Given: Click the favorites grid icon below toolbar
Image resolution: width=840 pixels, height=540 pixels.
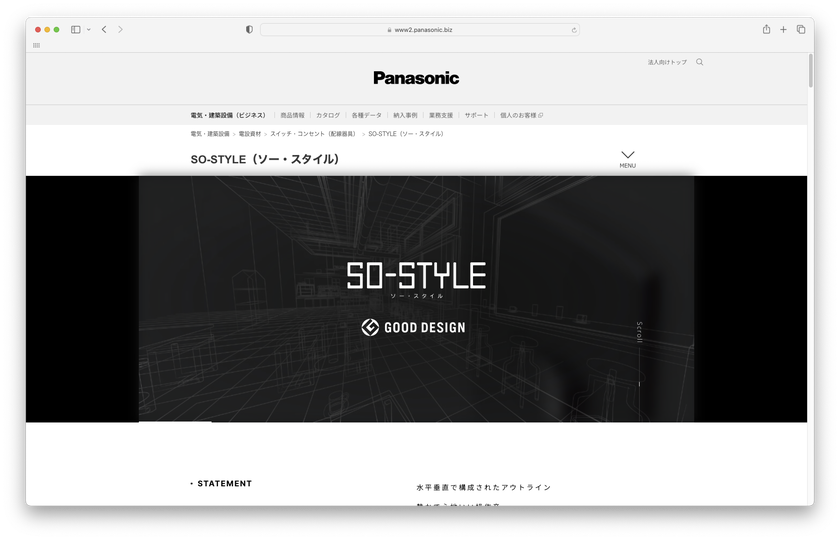Looking at the screenshot, I should click(36, 46).
